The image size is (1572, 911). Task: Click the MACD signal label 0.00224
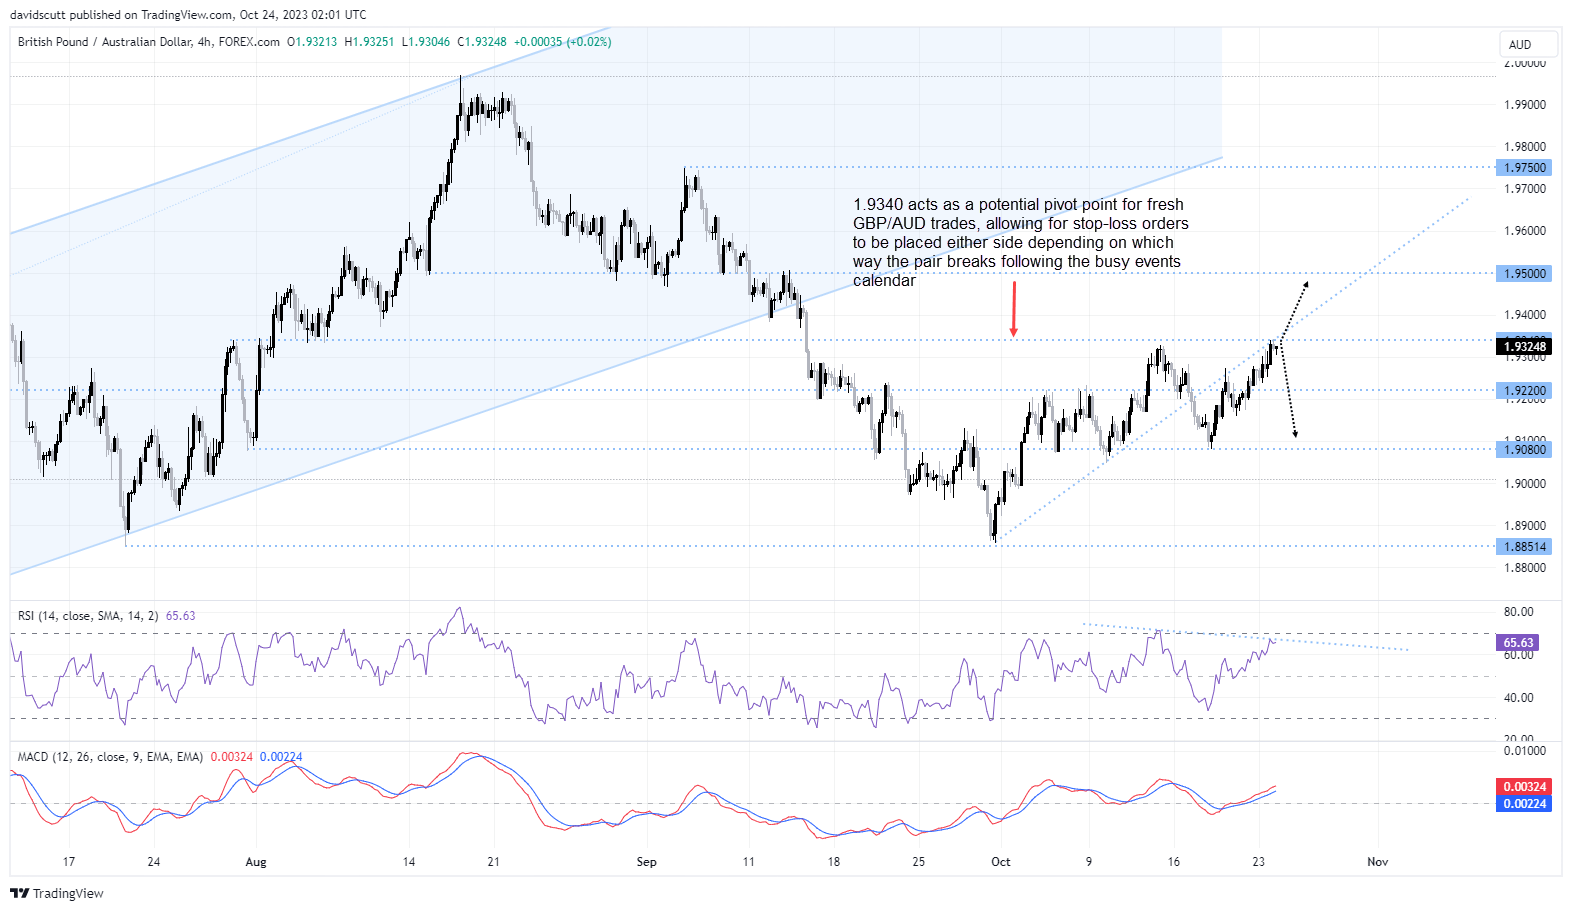1524,804
